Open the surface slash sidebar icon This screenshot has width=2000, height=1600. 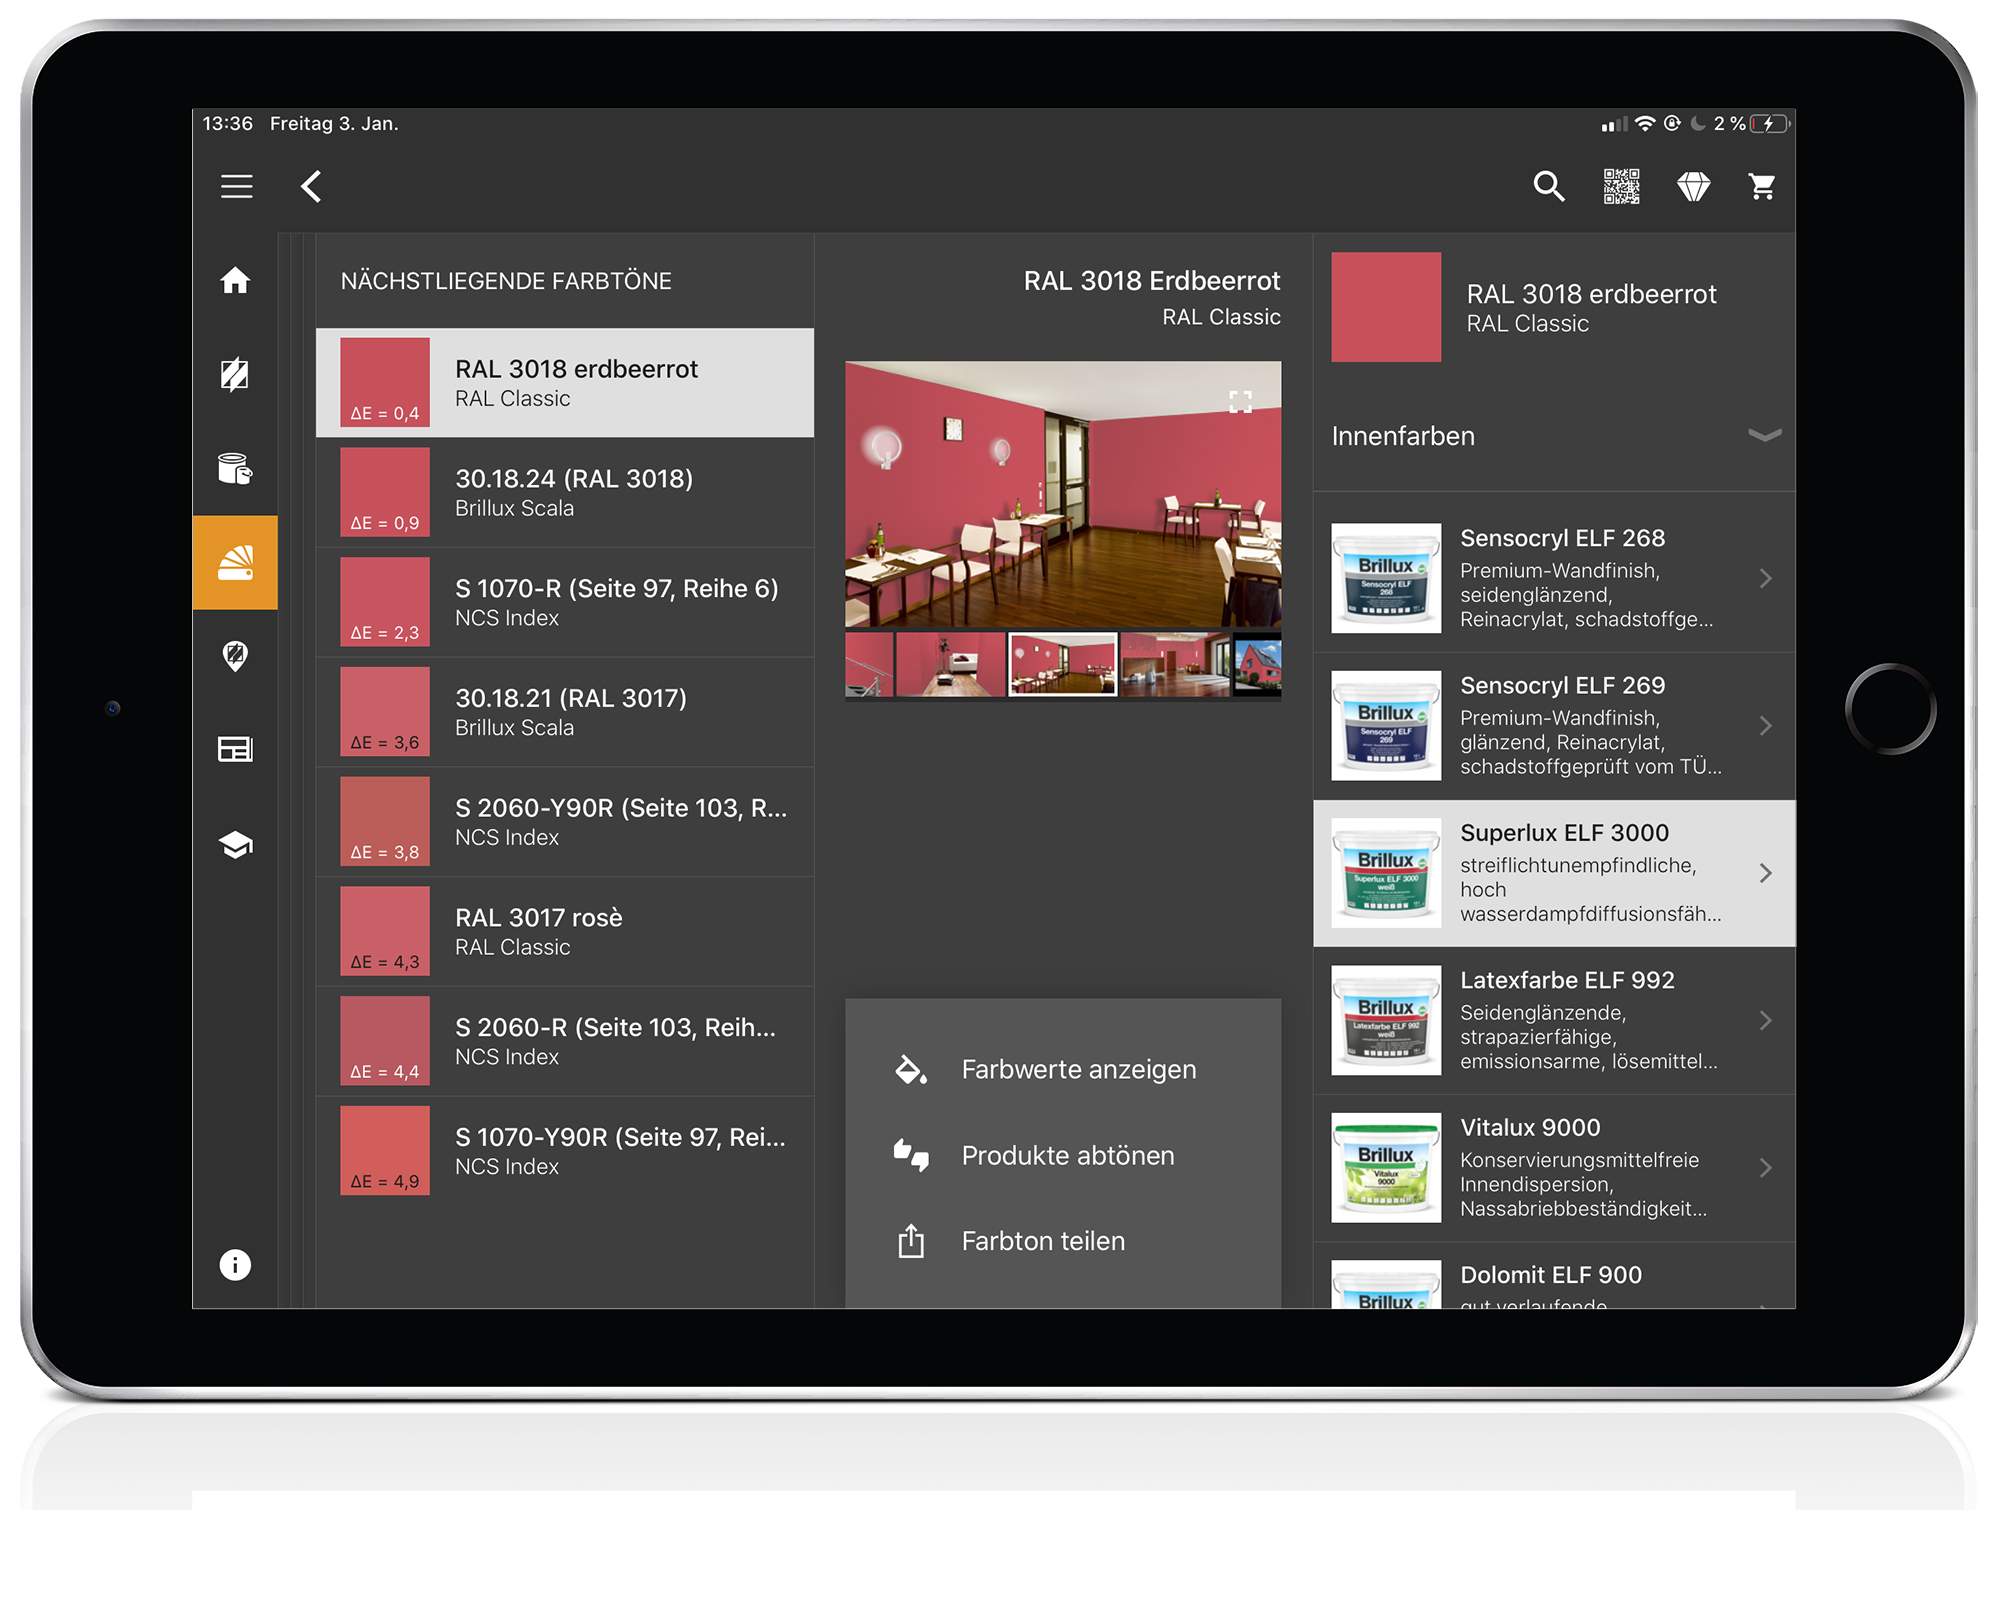coord(235,374)
